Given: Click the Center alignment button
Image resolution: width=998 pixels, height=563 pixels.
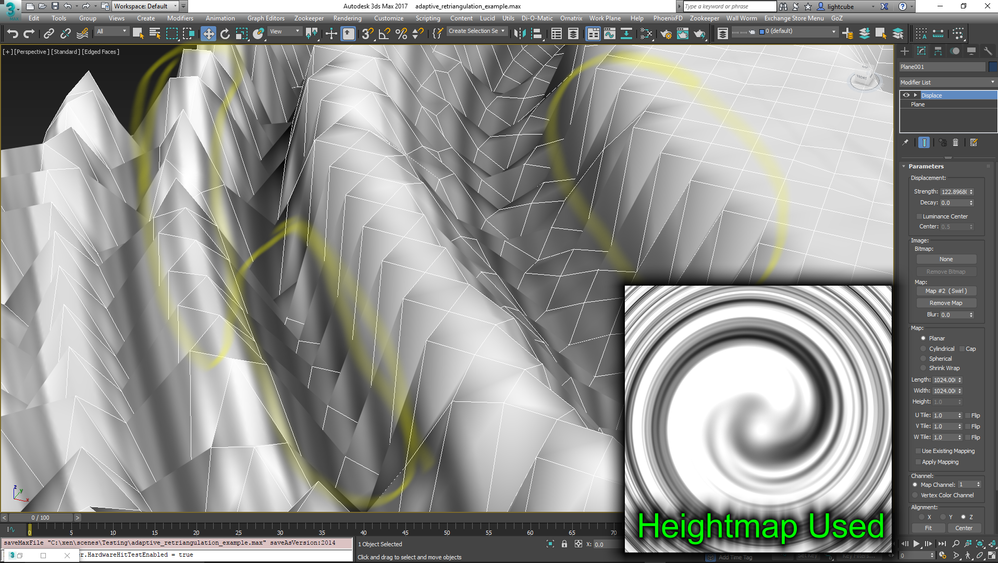Looking at the screenshot, I should tap(964, 528).
